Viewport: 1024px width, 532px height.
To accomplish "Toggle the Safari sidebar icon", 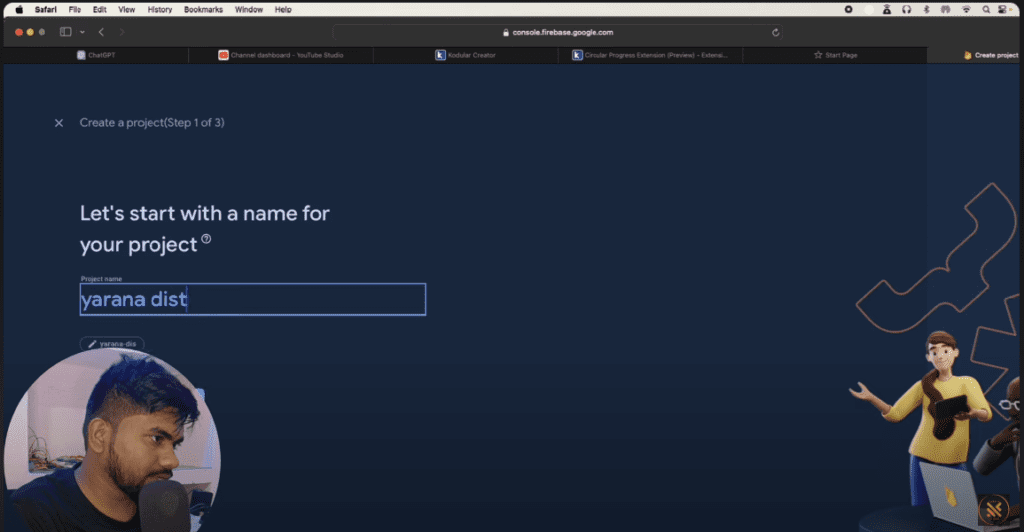I will point(65,32).
